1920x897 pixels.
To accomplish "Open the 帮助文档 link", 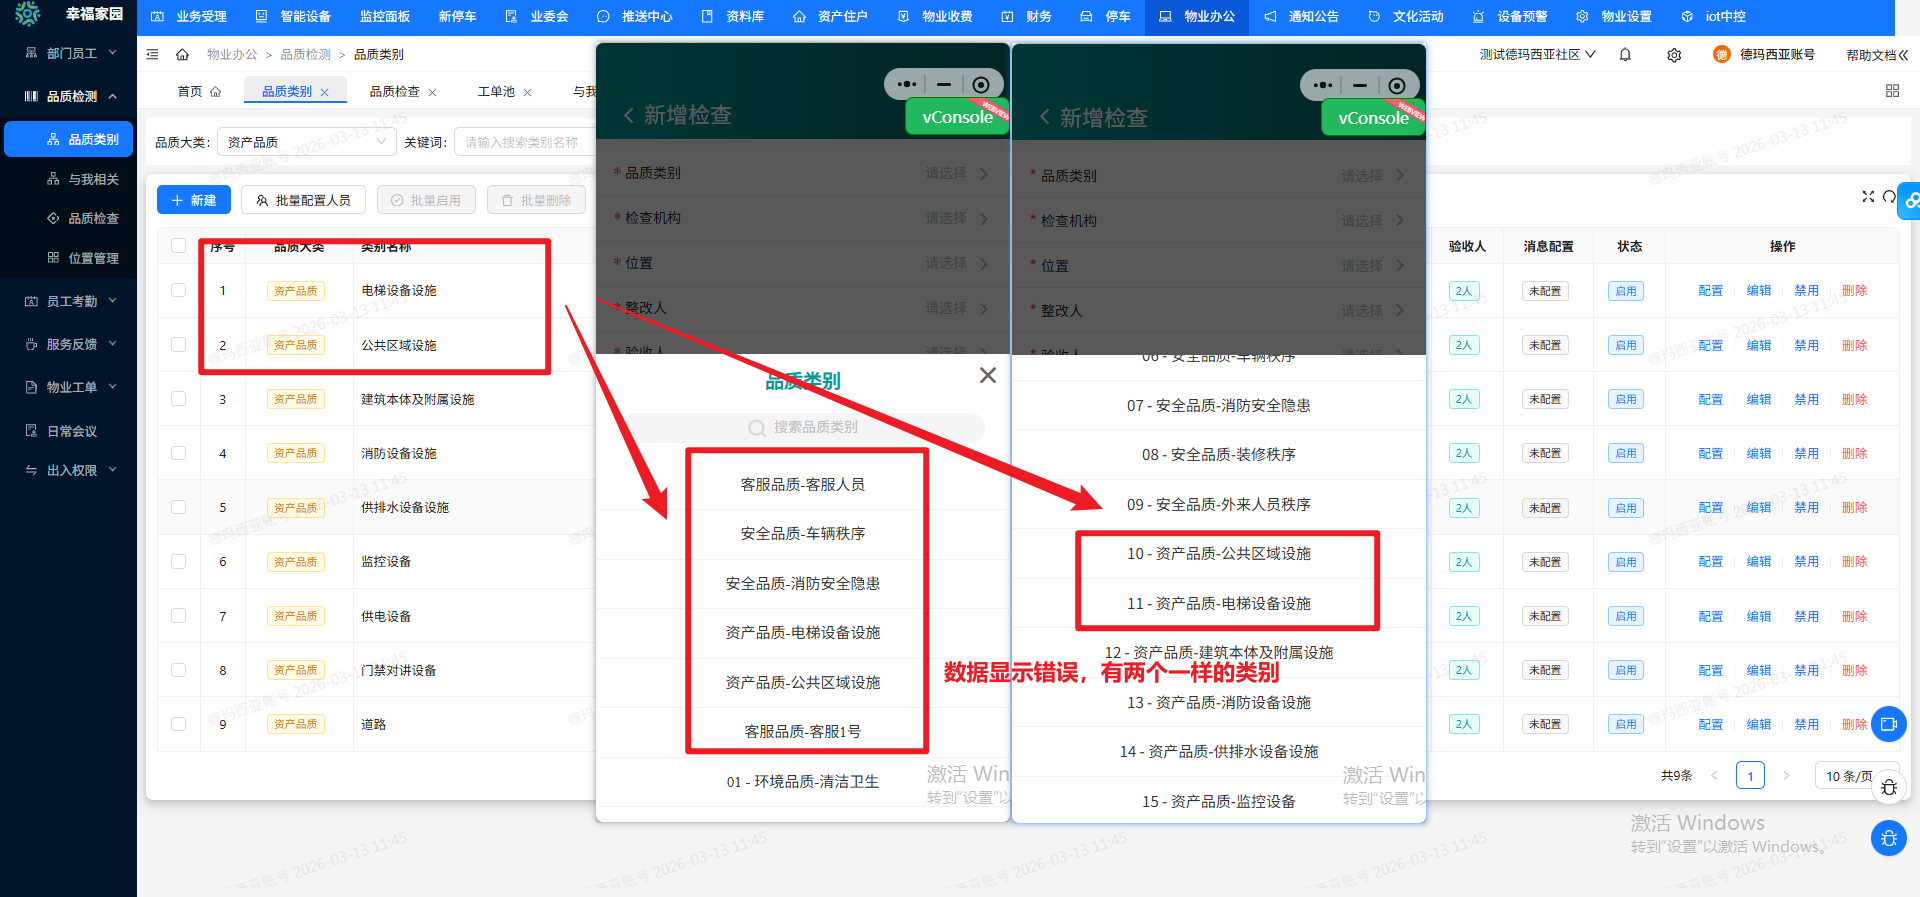I will tap(1875, 55).
